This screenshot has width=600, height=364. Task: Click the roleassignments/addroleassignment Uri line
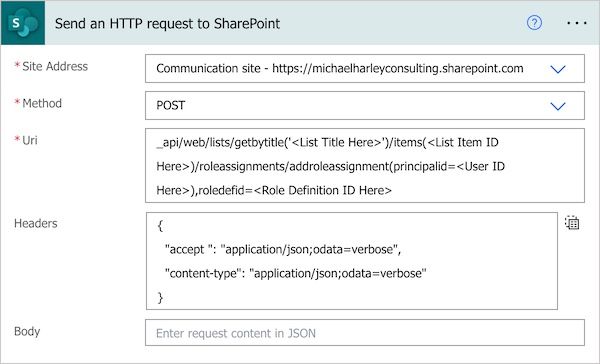[x=331, y=166]
